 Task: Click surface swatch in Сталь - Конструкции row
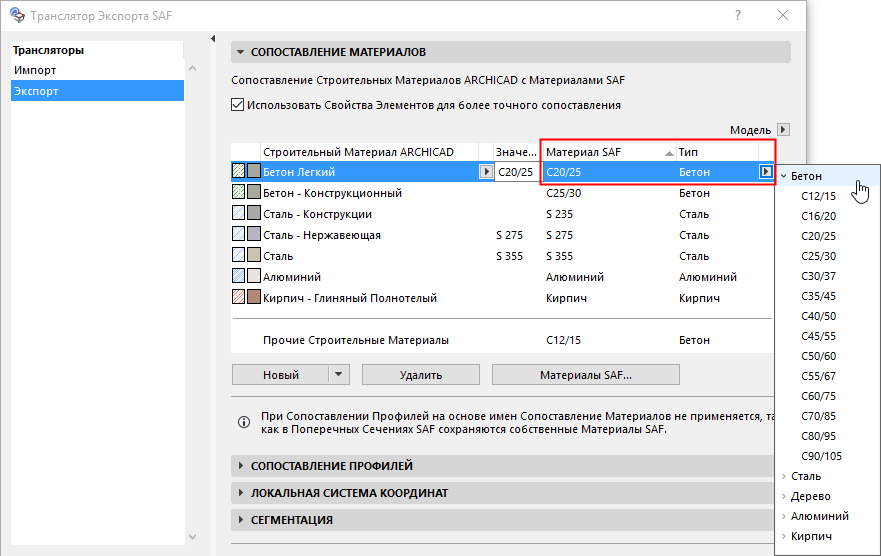tap(254, 213)
